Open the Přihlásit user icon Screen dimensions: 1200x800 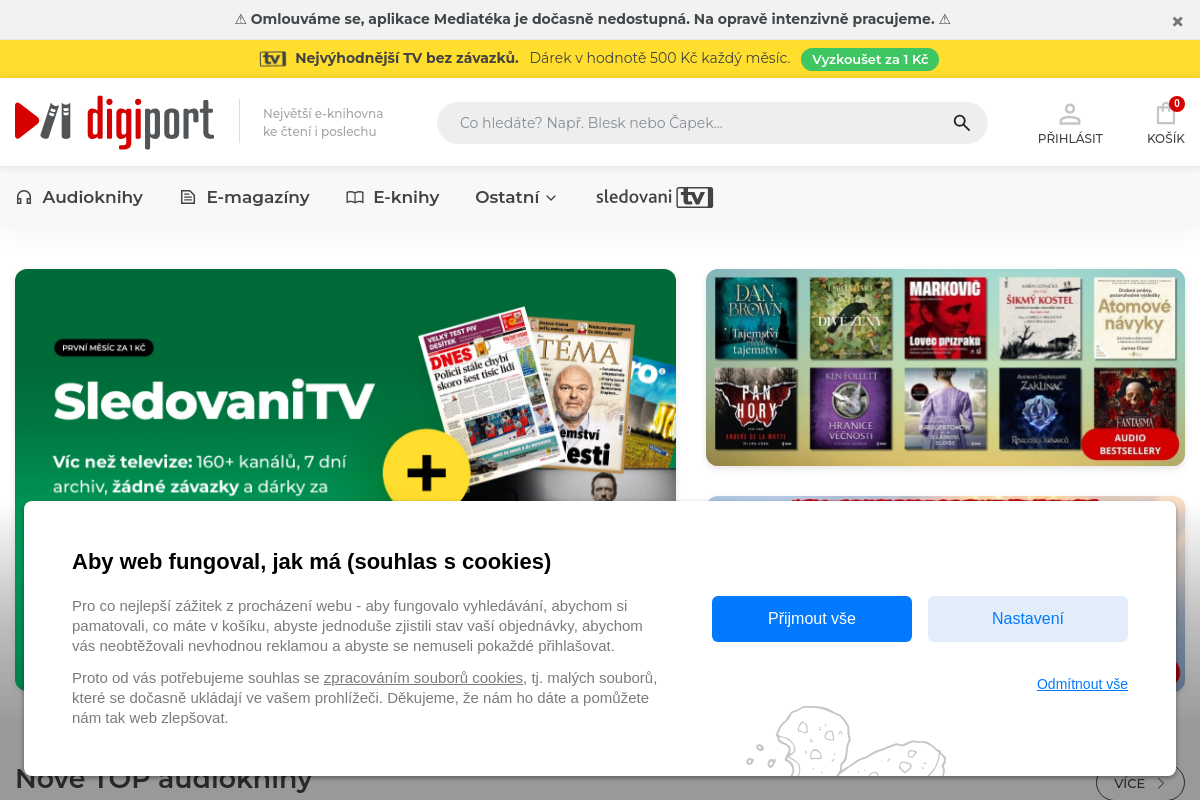1070,124
